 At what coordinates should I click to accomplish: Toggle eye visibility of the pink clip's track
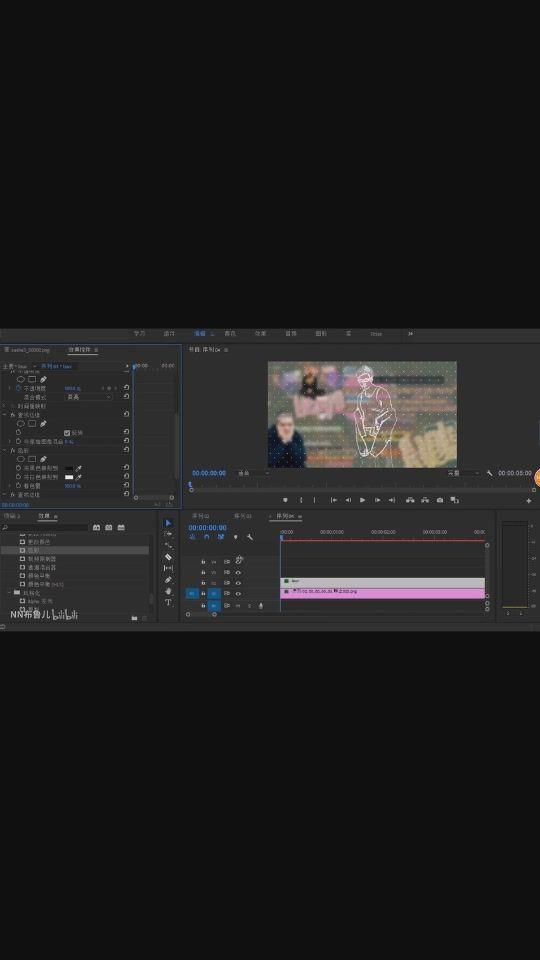click(x=238, y=593)
